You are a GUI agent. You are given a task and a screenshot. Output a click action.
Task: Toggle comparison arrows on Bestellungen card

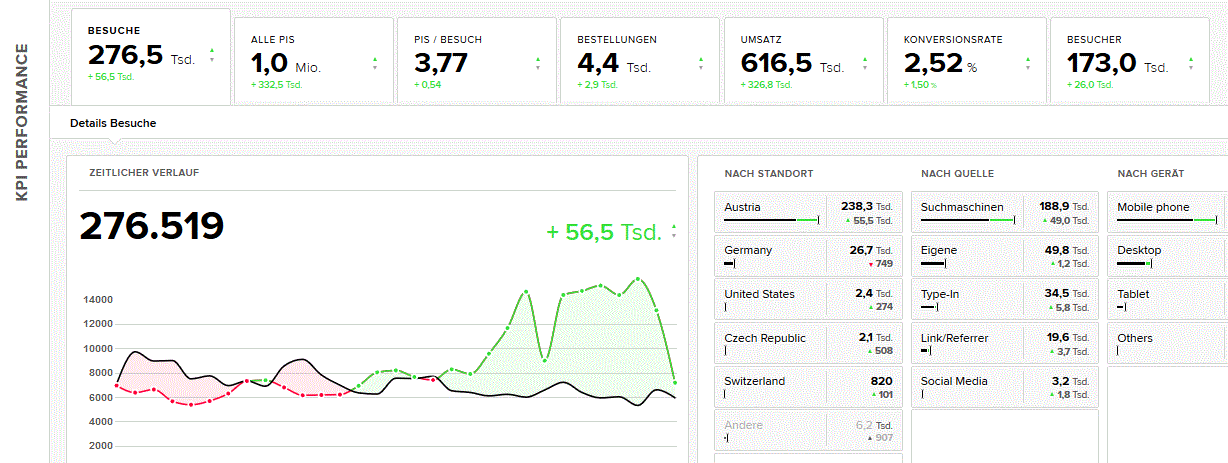[701, 63]
